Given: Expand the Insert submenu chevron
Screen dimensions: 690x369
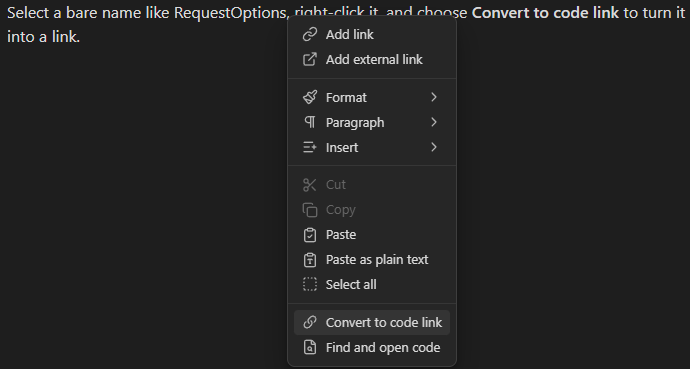Looking at the screenshot, I should tap(434, 147).
